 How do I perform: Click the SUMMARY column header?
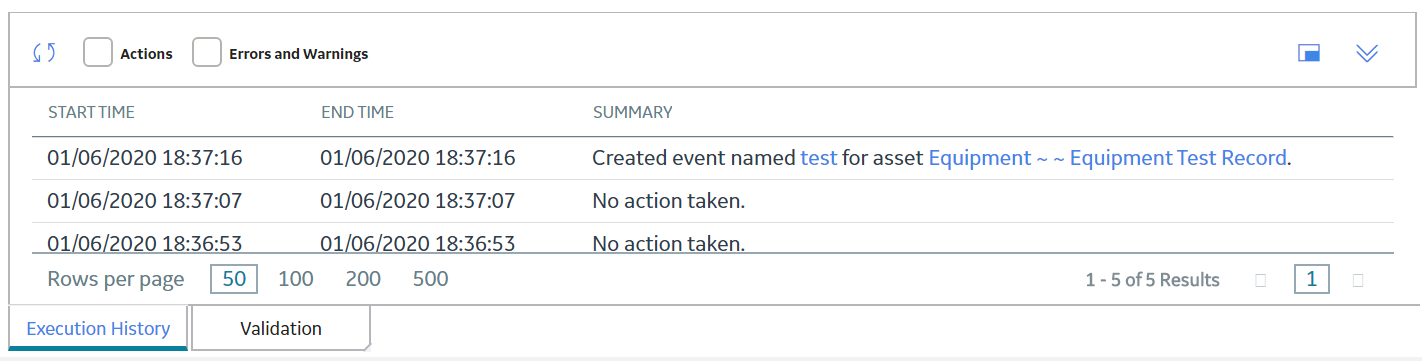click(632, 112)
